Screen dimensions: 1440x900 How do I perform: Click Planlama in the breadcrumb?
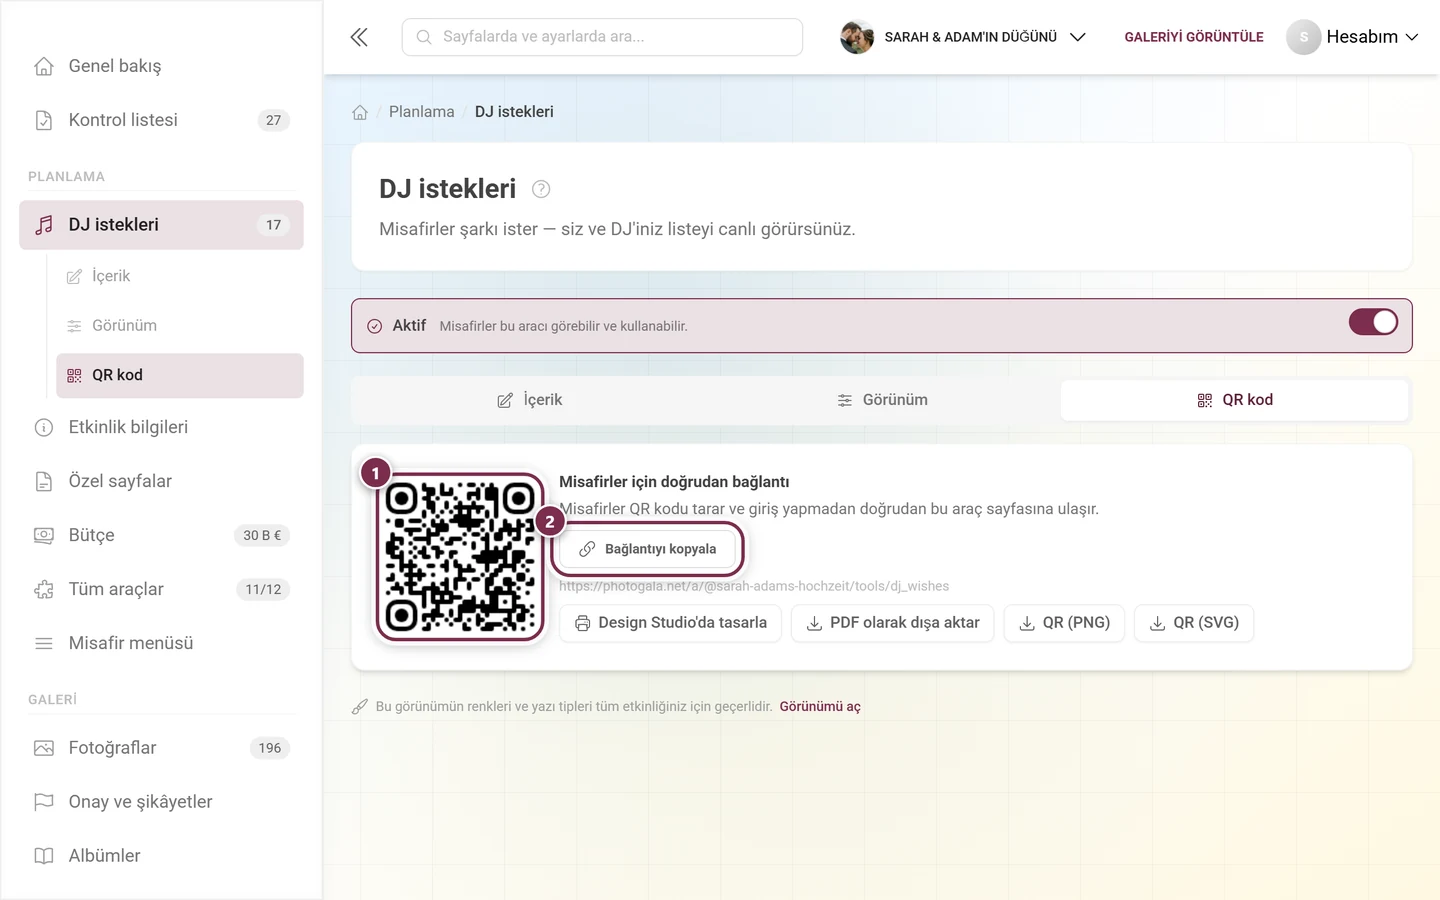422,112
